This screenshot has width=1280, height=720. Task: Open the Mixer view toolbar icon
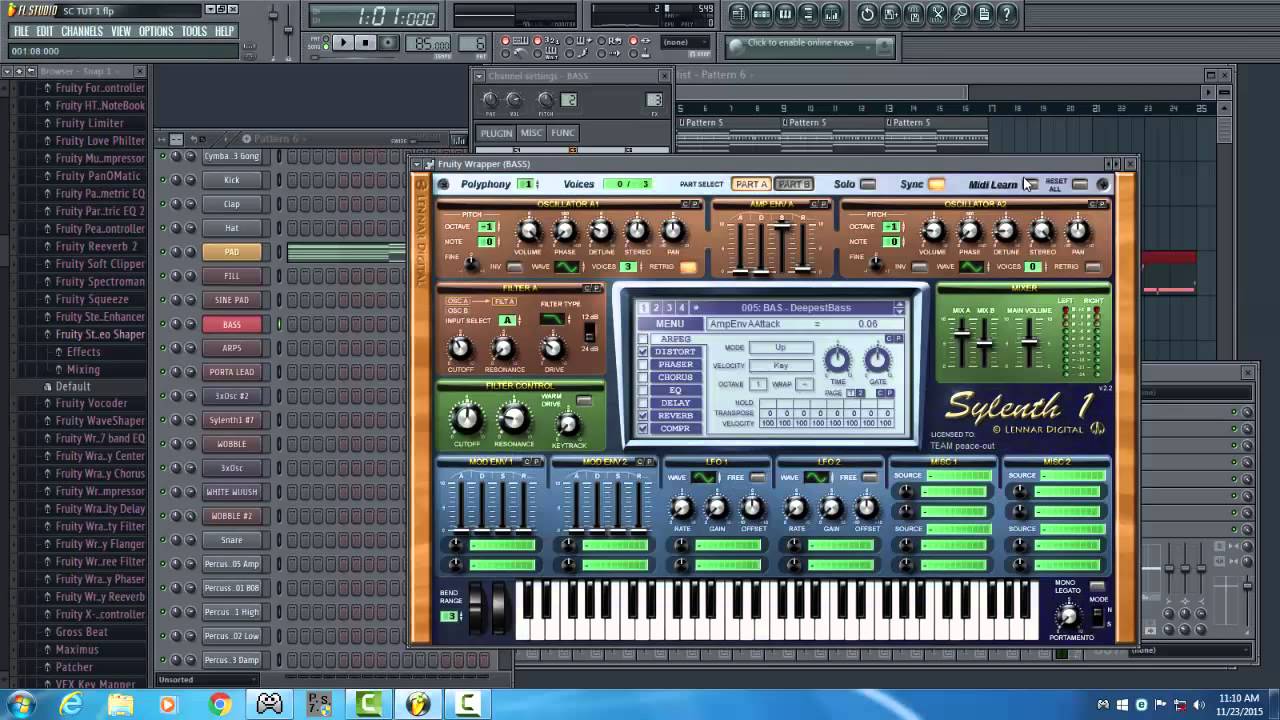833,14
